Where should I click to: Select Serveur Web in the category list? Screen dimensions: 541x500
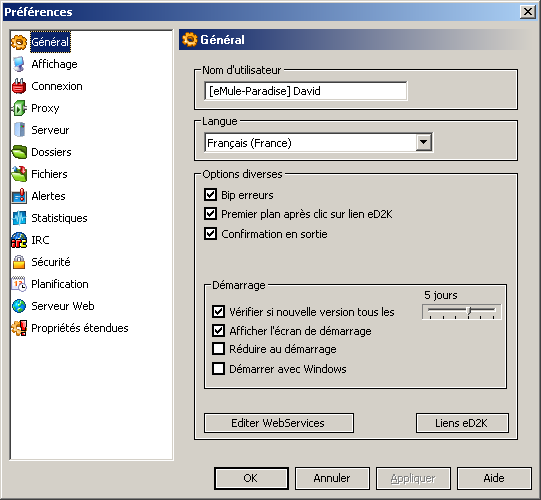tap(62, 306)
